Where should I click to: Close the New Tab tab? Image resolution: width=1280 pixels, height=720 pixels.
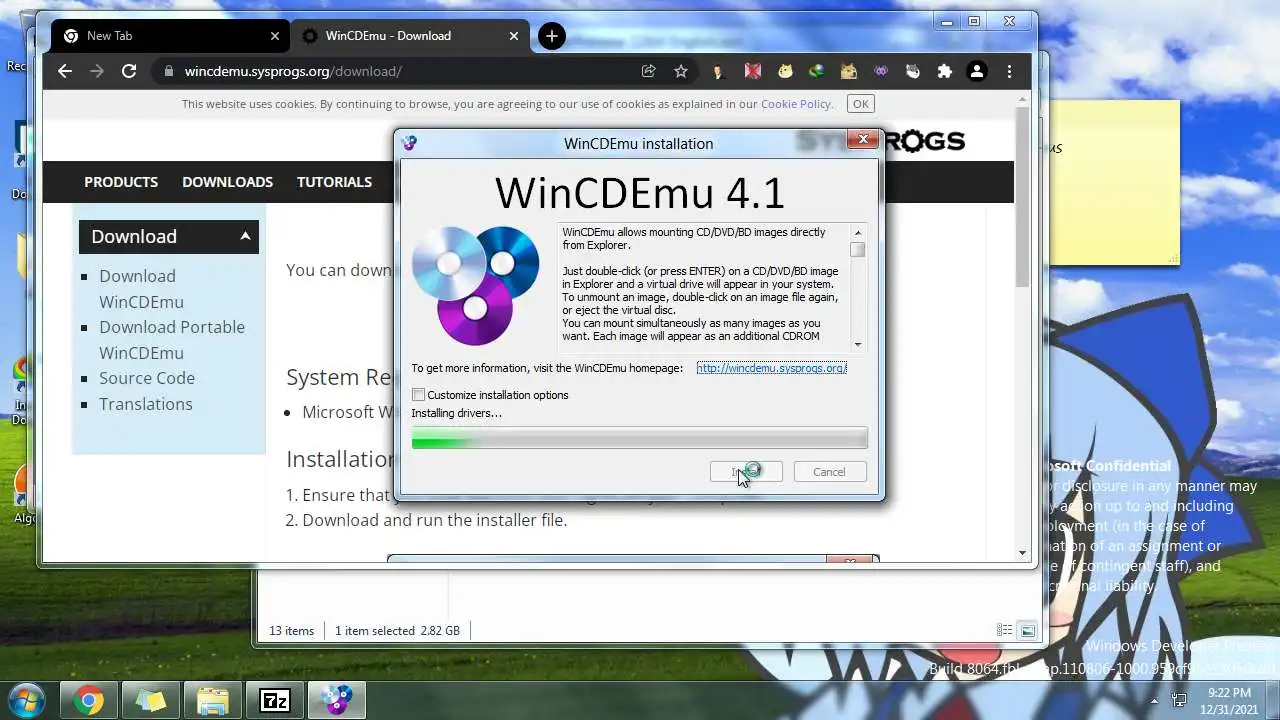(275, 36)
